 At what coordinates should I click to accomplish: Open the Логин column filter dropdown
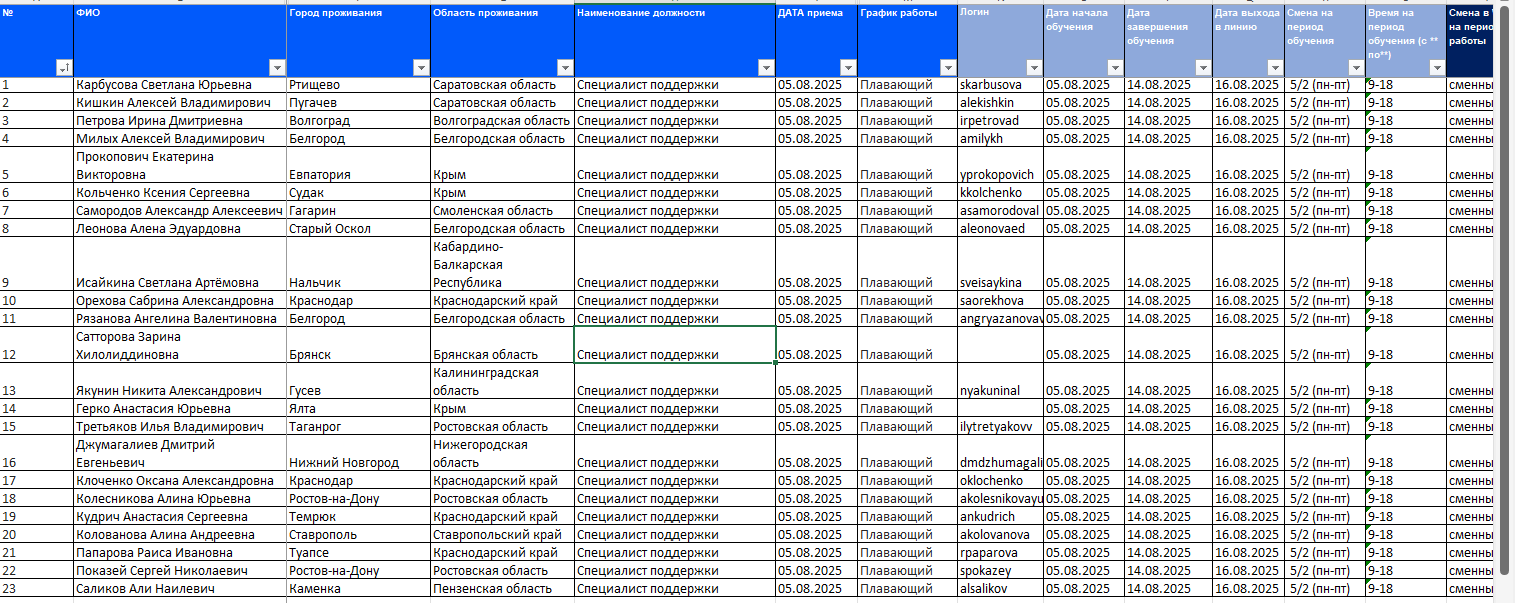point(1034,67)
